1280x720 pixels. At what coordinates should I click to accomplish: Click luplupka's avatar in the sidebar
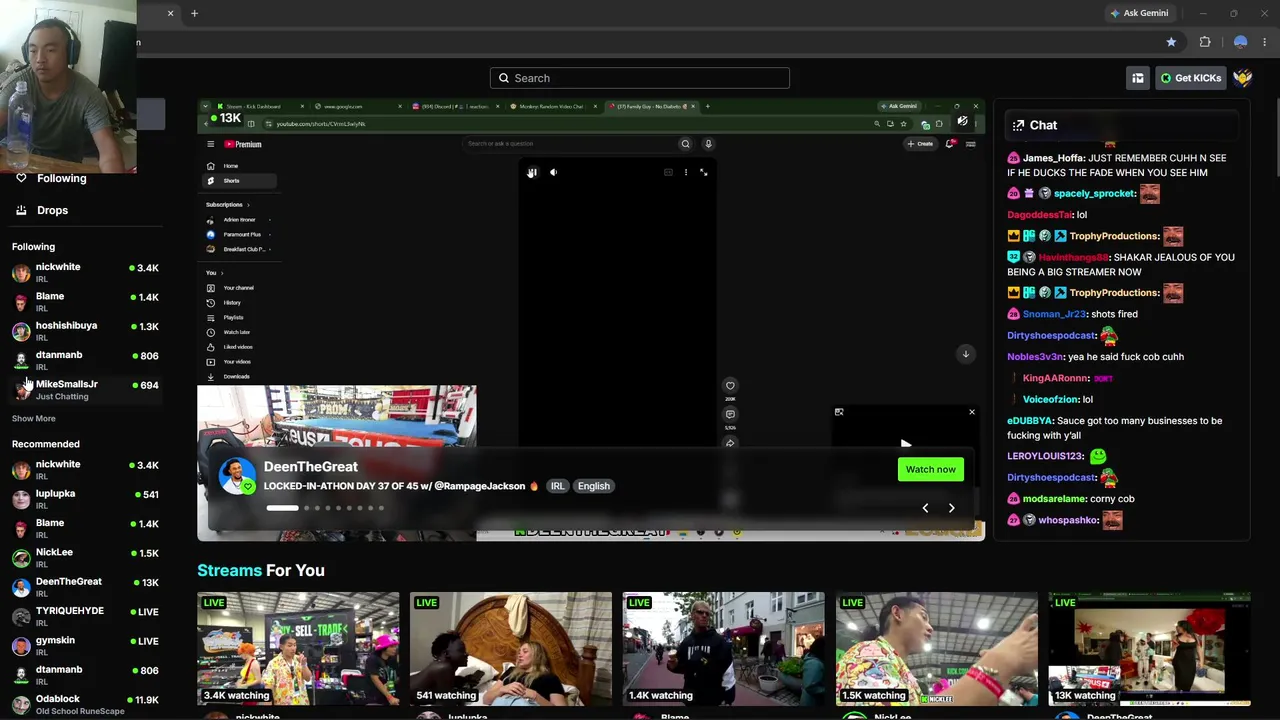tap(21, 499)
